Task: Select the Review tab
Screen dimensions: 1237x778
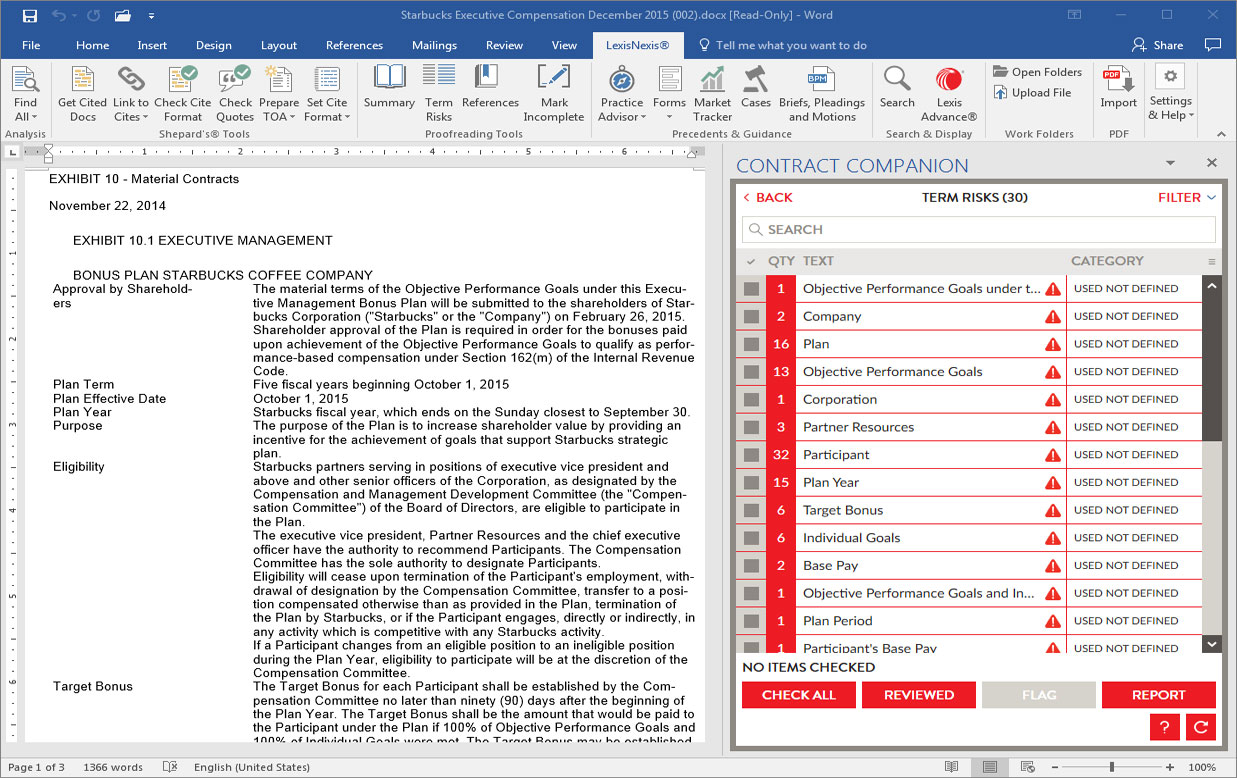Action: pyautogui.click(x=504, y=45)
